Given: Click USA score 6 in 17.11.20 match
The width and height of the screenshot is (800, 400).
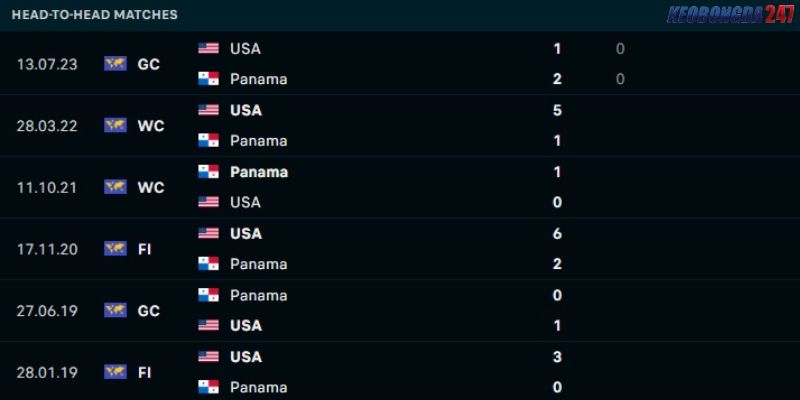Looking at the screenshot, I should coord(557,234).
